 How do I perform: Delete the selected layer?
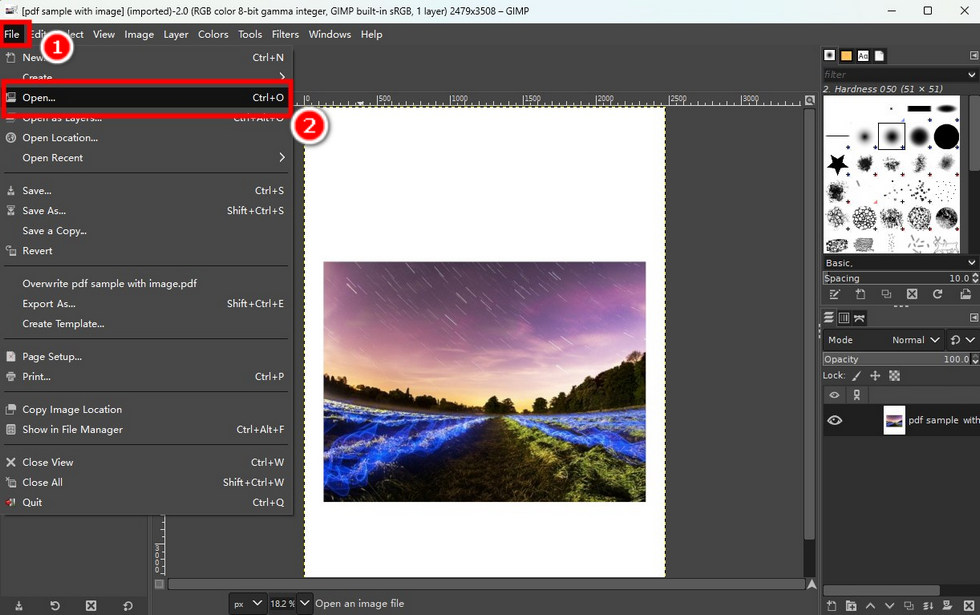[x=966, y=605]
